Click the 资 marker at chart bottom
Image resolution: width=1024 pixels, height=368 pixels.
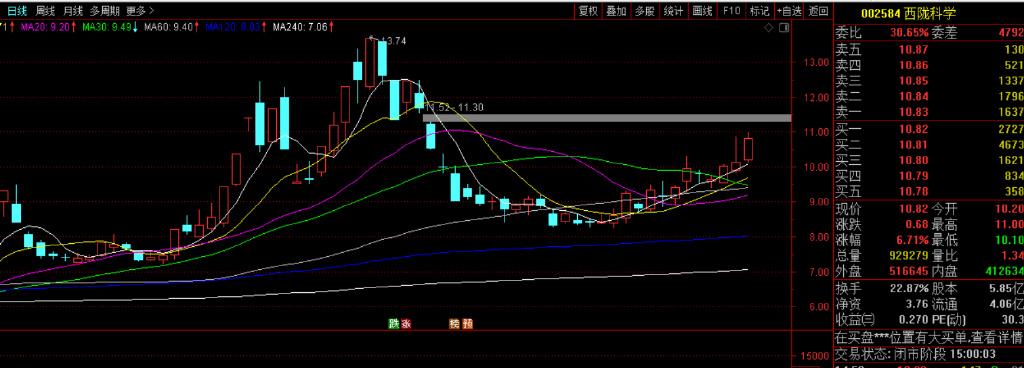(467, 324)
